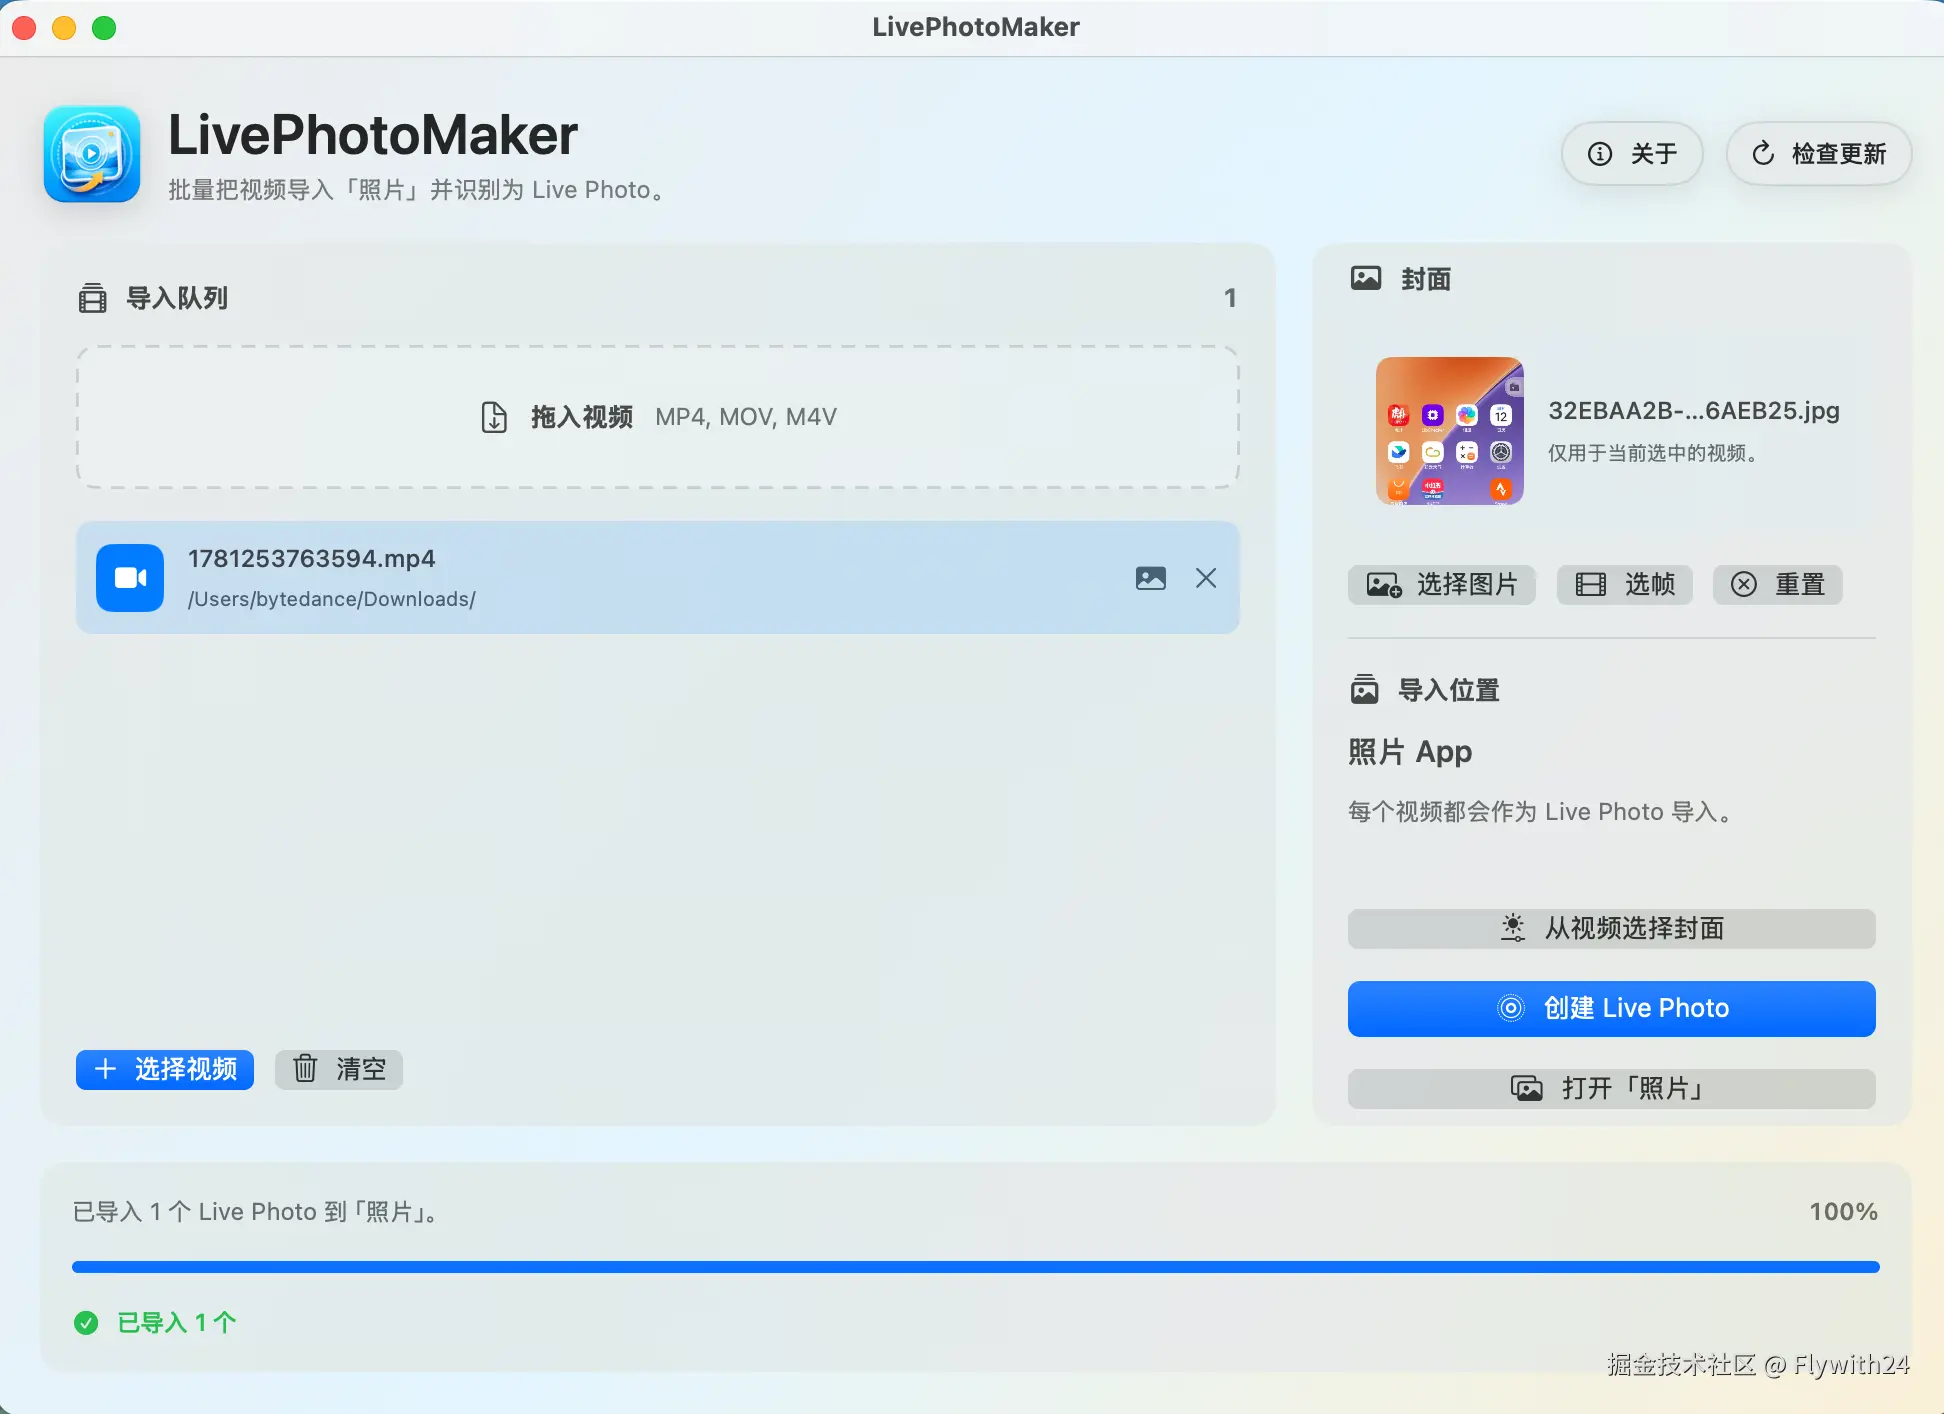The height and width of the screenshot is (1414, 1944).
Task: Close the LivePhotoMaker window with red button
Action: 24,28
